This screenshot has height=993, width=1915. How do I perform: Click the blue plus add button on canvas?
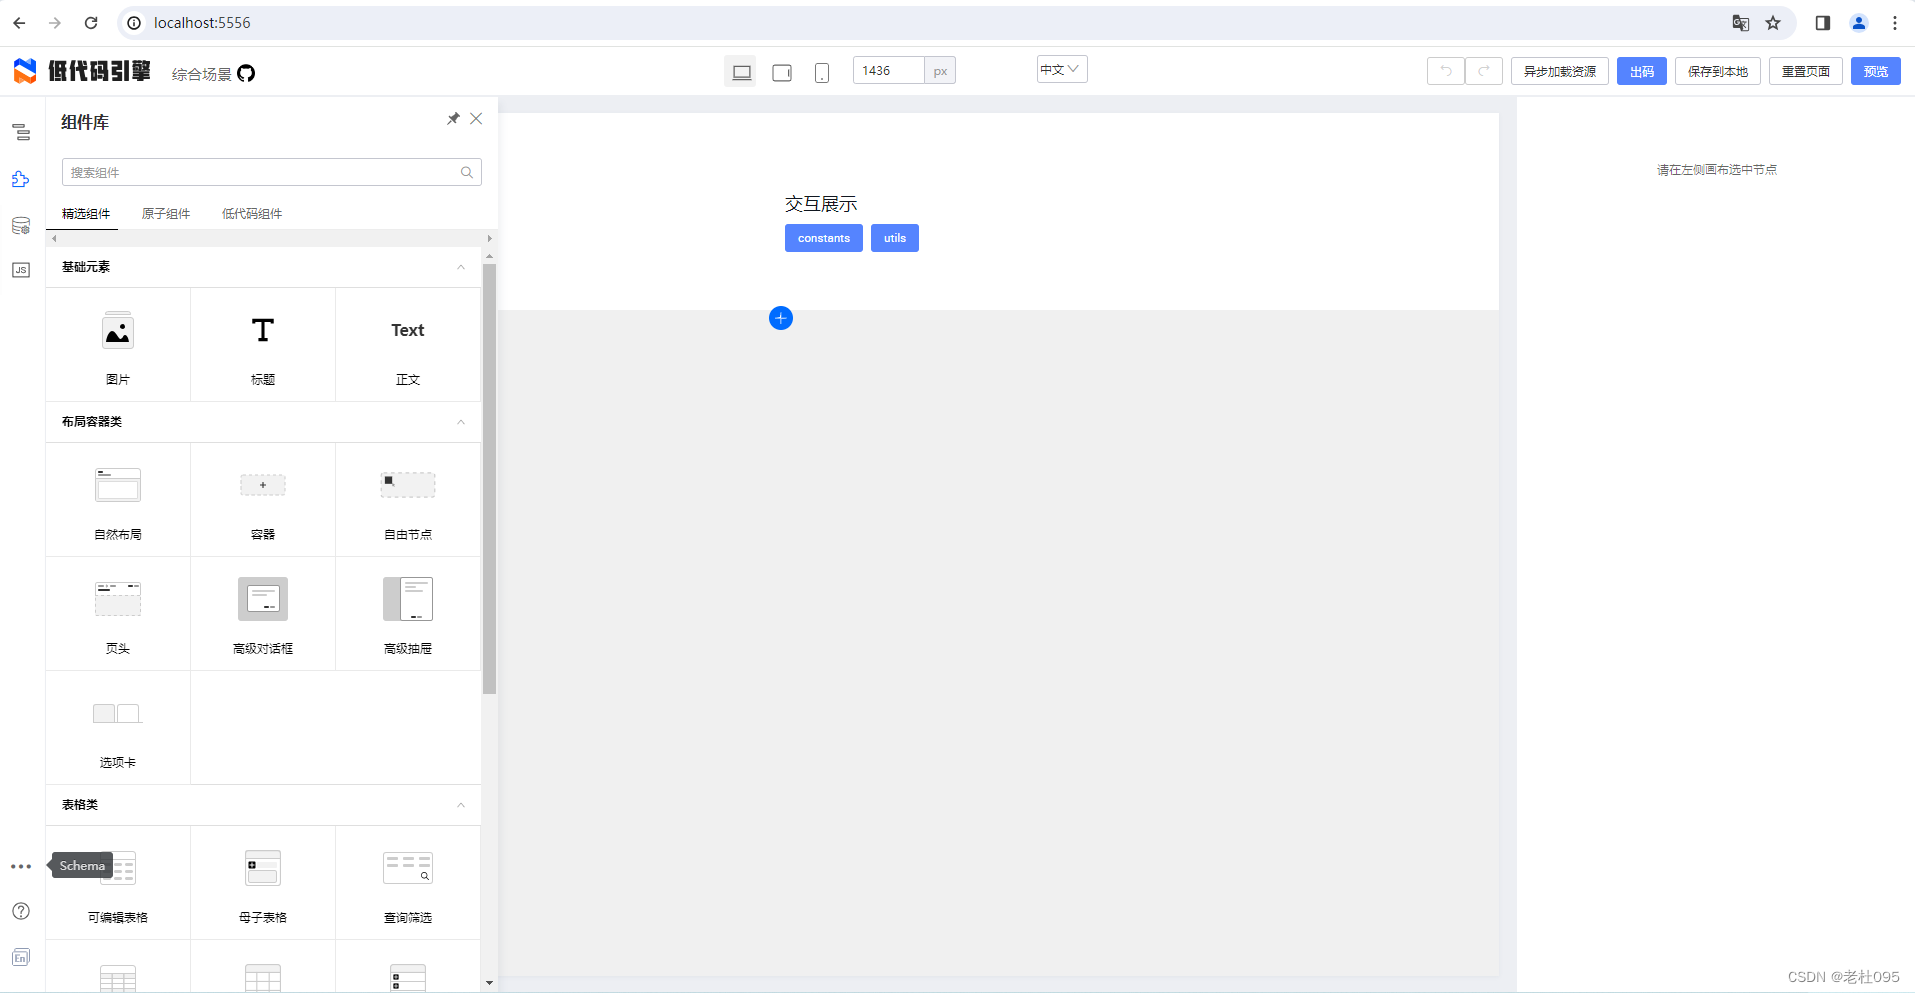point(781,318)
